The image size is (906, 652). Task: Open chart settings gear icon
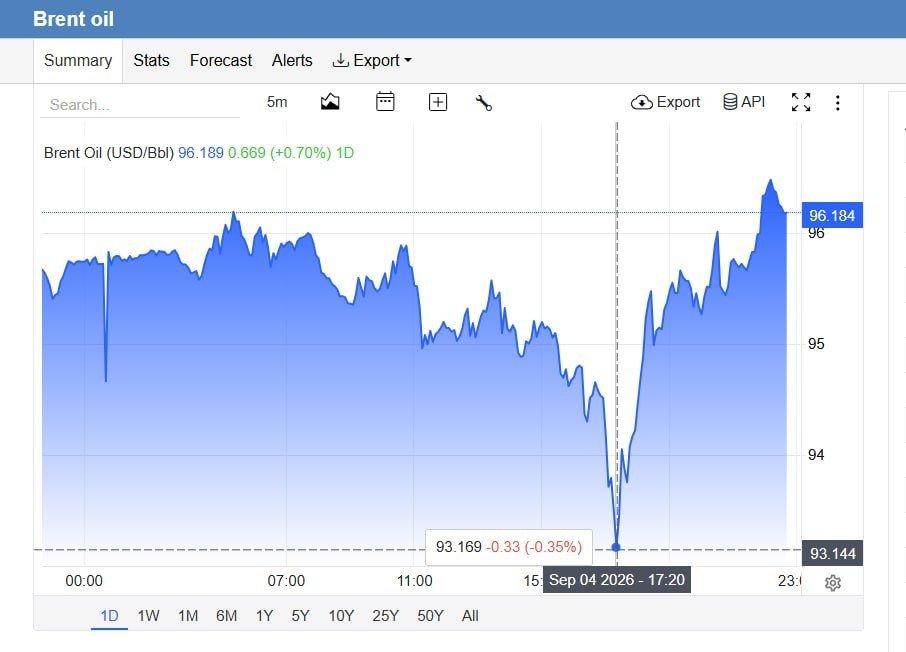tap(833, 583)
